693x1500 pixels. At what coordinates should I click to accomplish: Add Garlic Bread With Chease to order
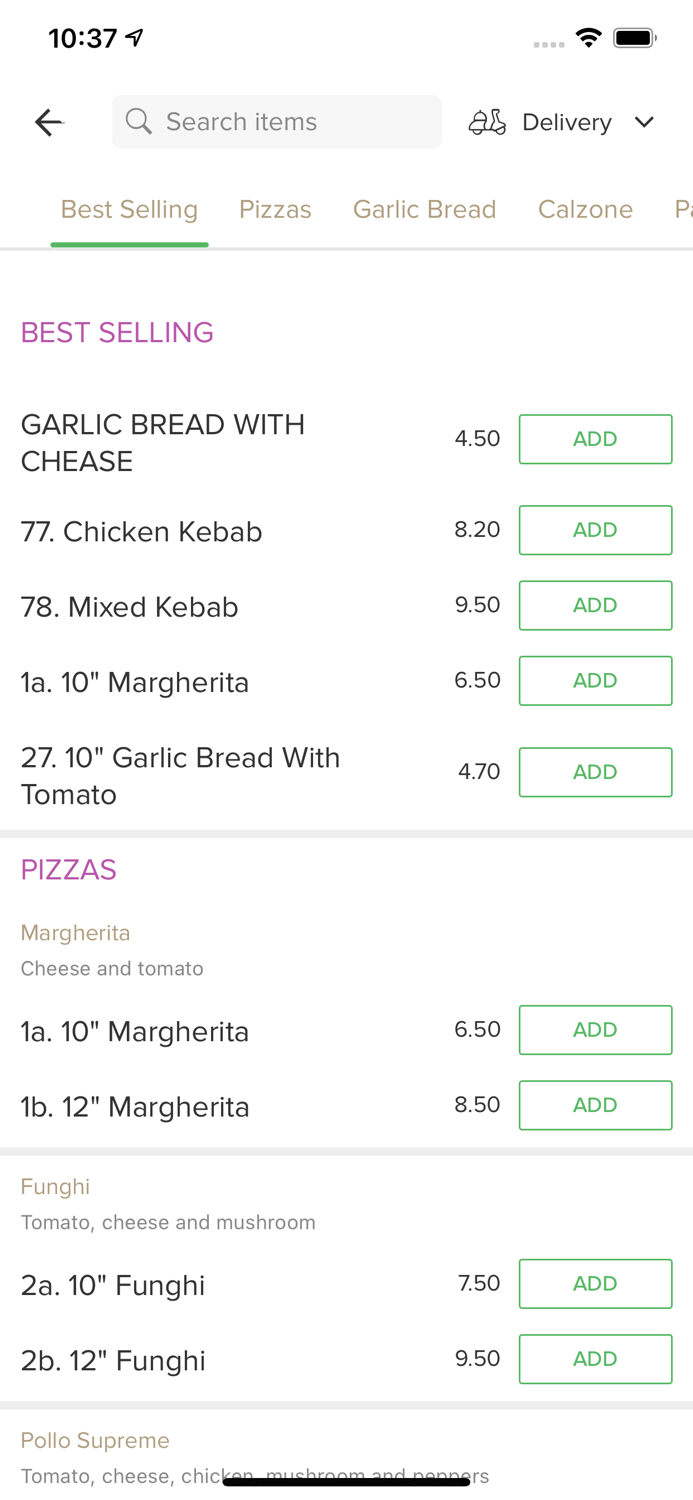tap(595, 438)
